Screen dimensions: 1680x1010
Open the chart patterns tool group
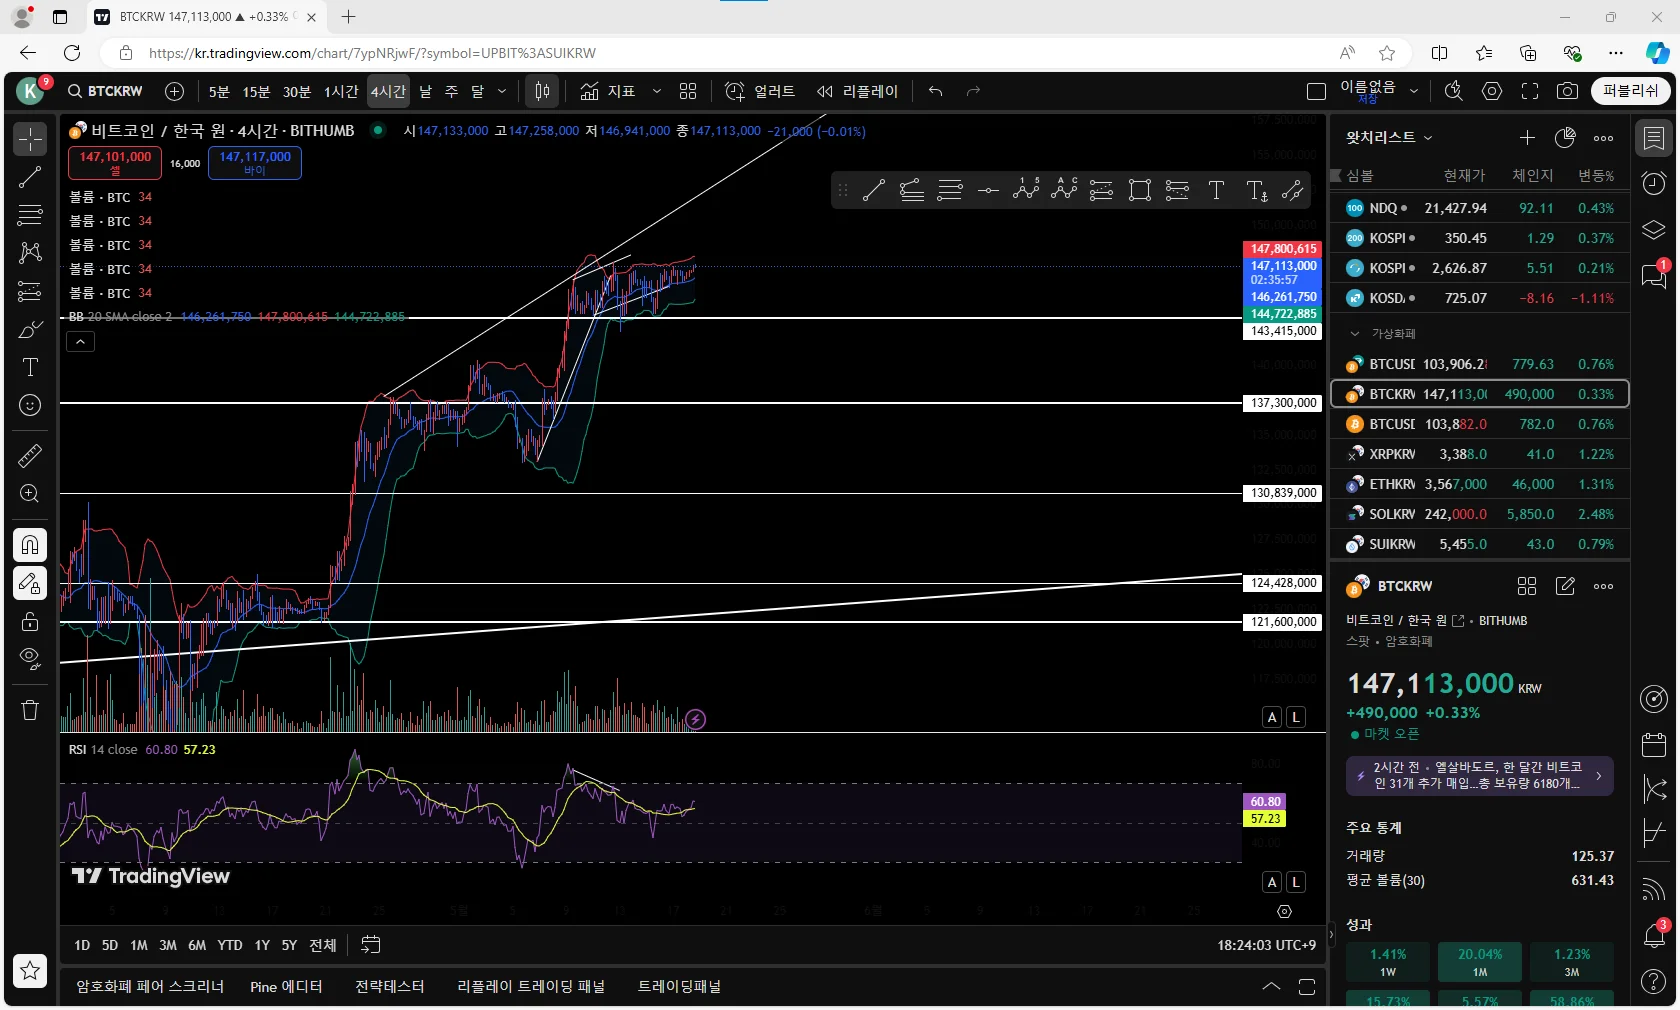point(30,253)
